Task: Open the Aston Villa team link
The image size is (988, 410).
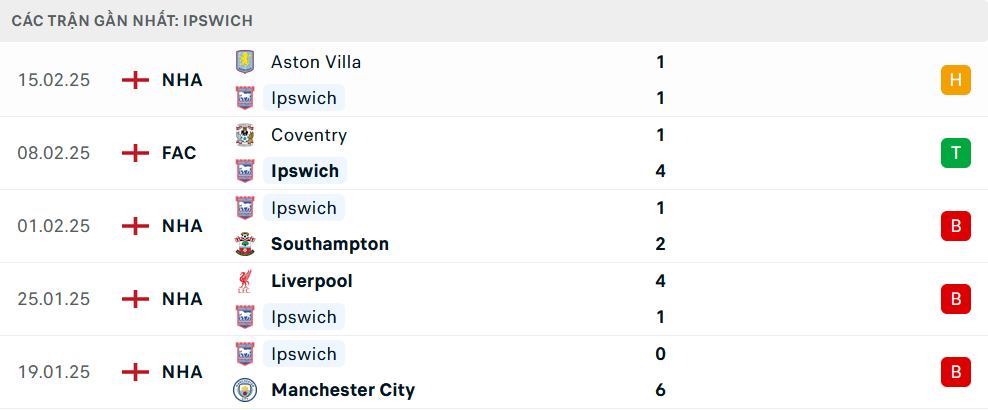Action: [x=316, y=62]
